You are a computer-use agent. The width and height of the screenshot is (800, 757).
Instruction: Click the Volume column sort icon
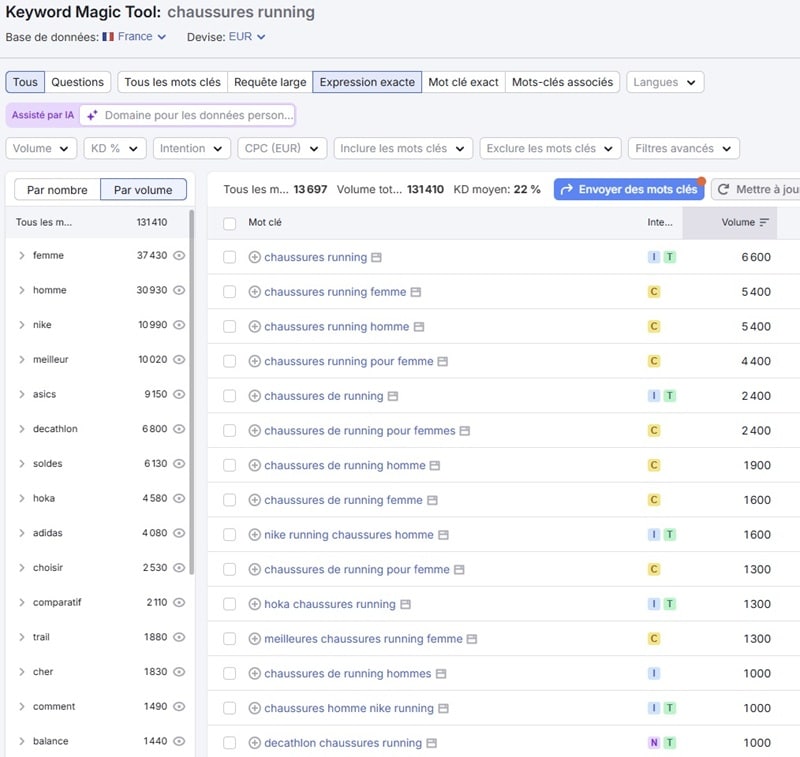click(x=764, y=222)
